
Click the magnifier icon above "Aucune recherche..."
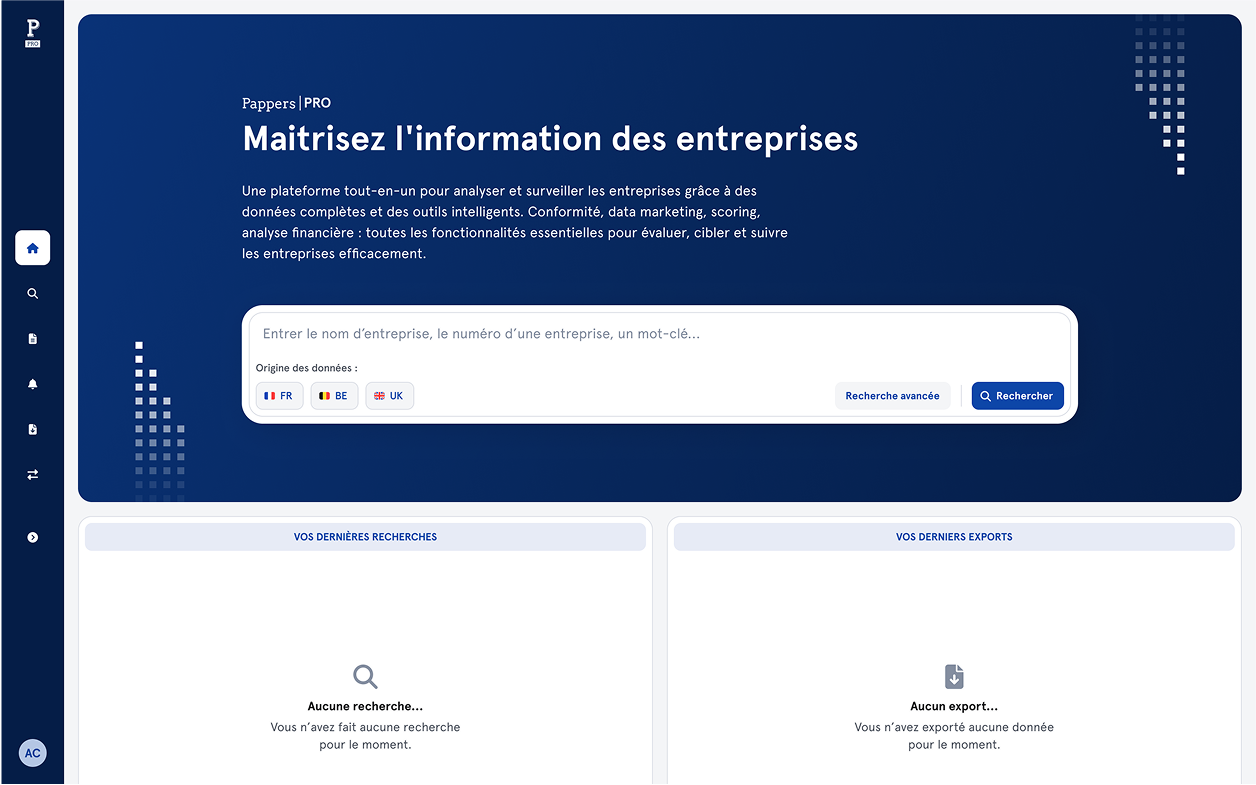coord(366,676)
